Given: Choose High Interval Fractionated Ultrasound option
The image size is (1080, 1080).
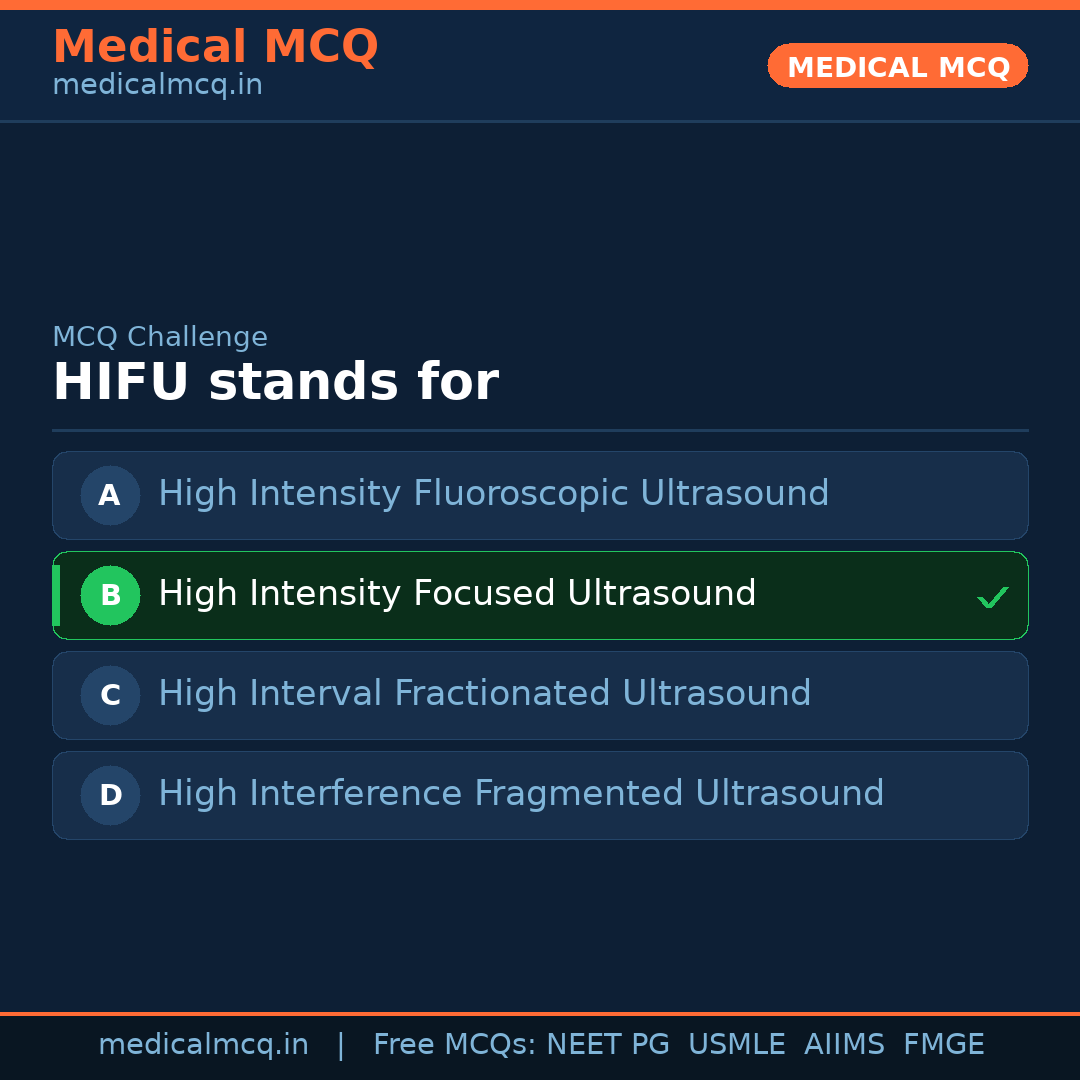Looking at the screenshot, I should tap(484, 694).
